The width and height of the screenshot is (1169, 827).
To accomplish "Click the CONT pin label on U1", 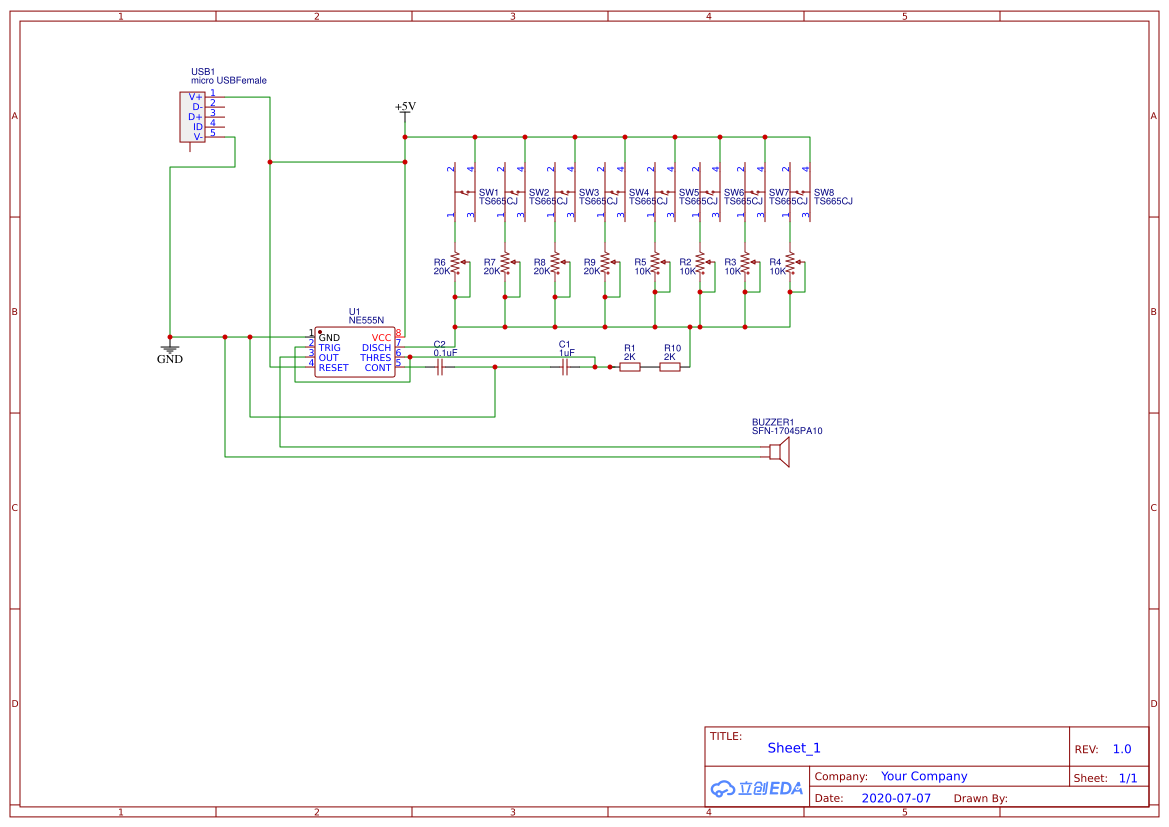I will (378, 368).
